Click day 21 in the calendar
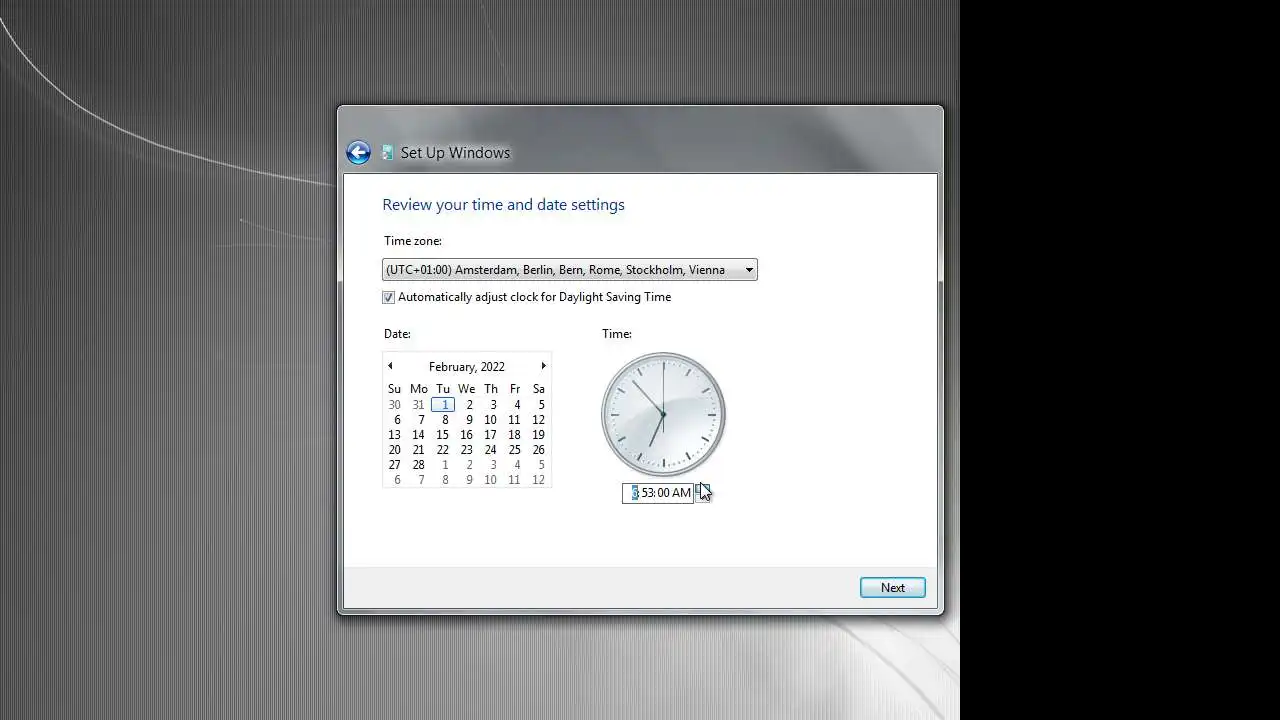 419,450
